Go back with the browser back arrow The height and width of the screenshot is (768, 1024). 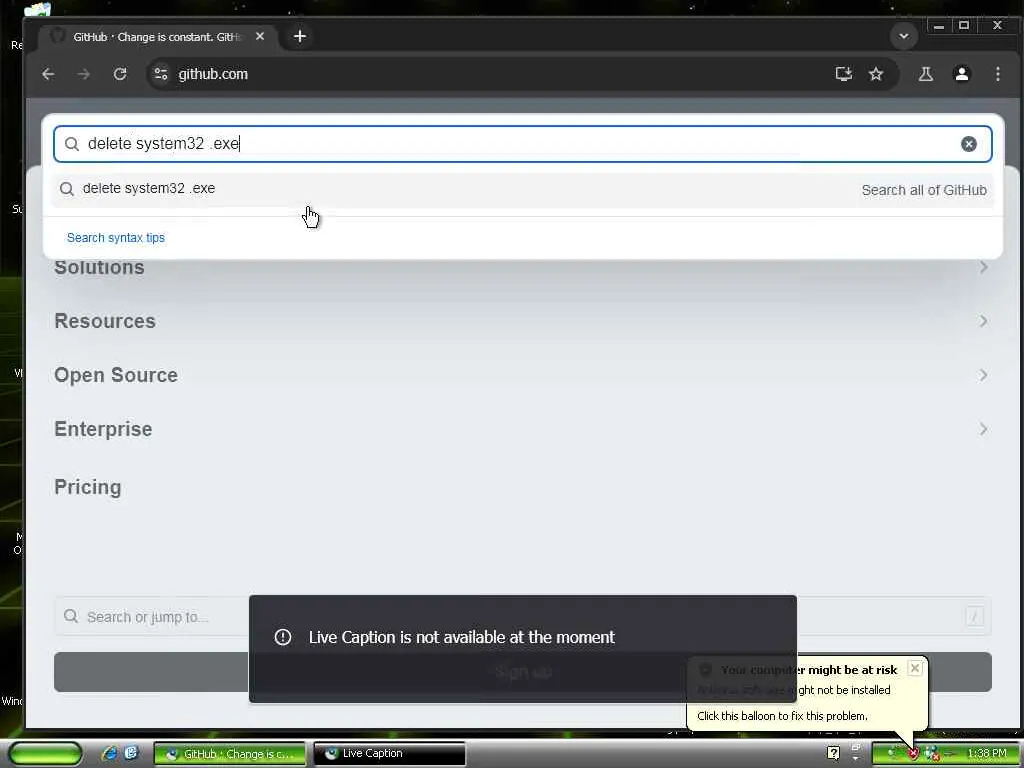(48, 74)
